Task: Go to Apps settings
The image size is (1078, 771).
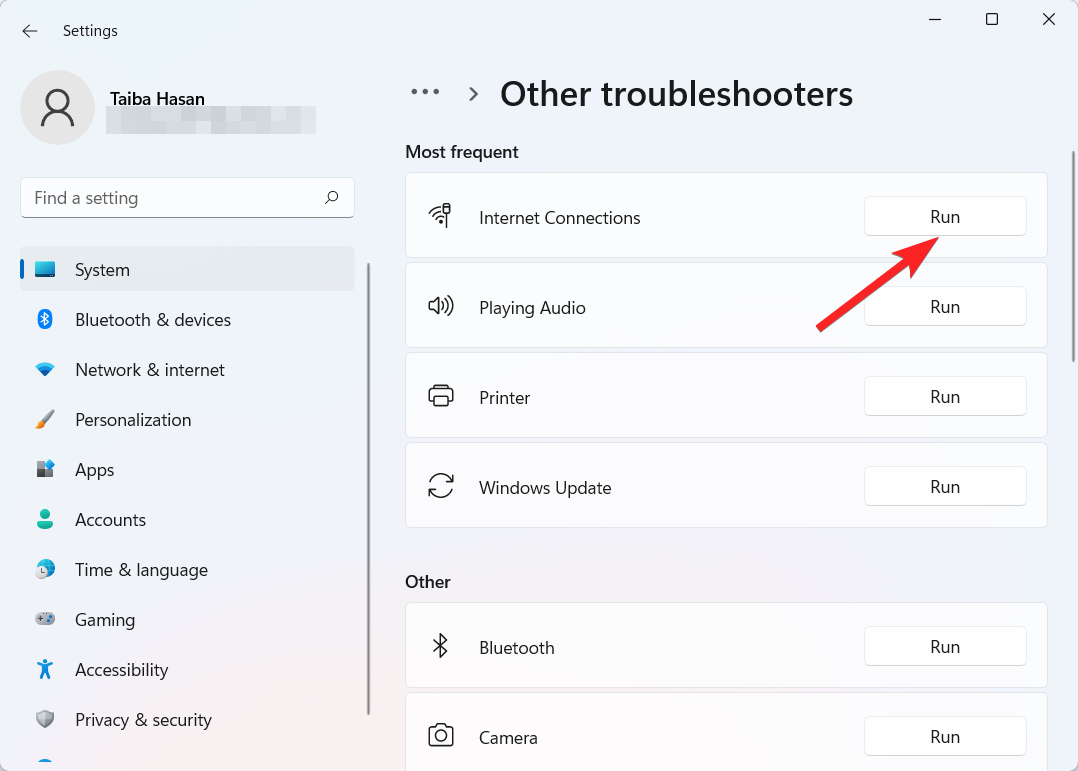Action: [x=94, y=470]
